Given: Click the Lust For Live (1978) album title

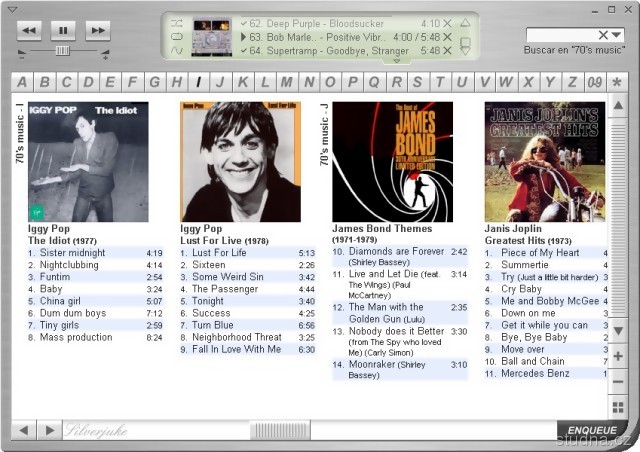Looking at the screenshot, I should [x=224, y=240].
